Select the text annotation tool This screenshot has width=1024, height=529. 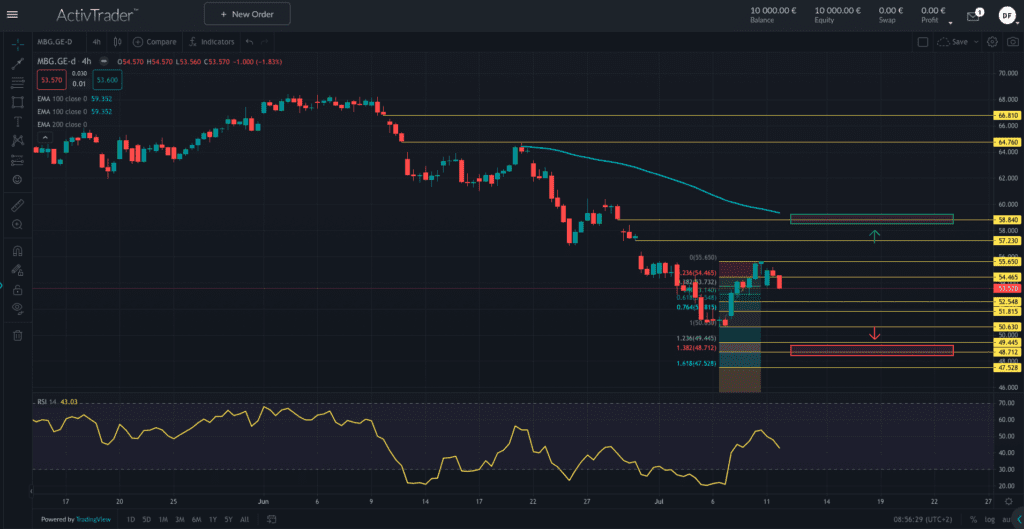pos(17,121)
